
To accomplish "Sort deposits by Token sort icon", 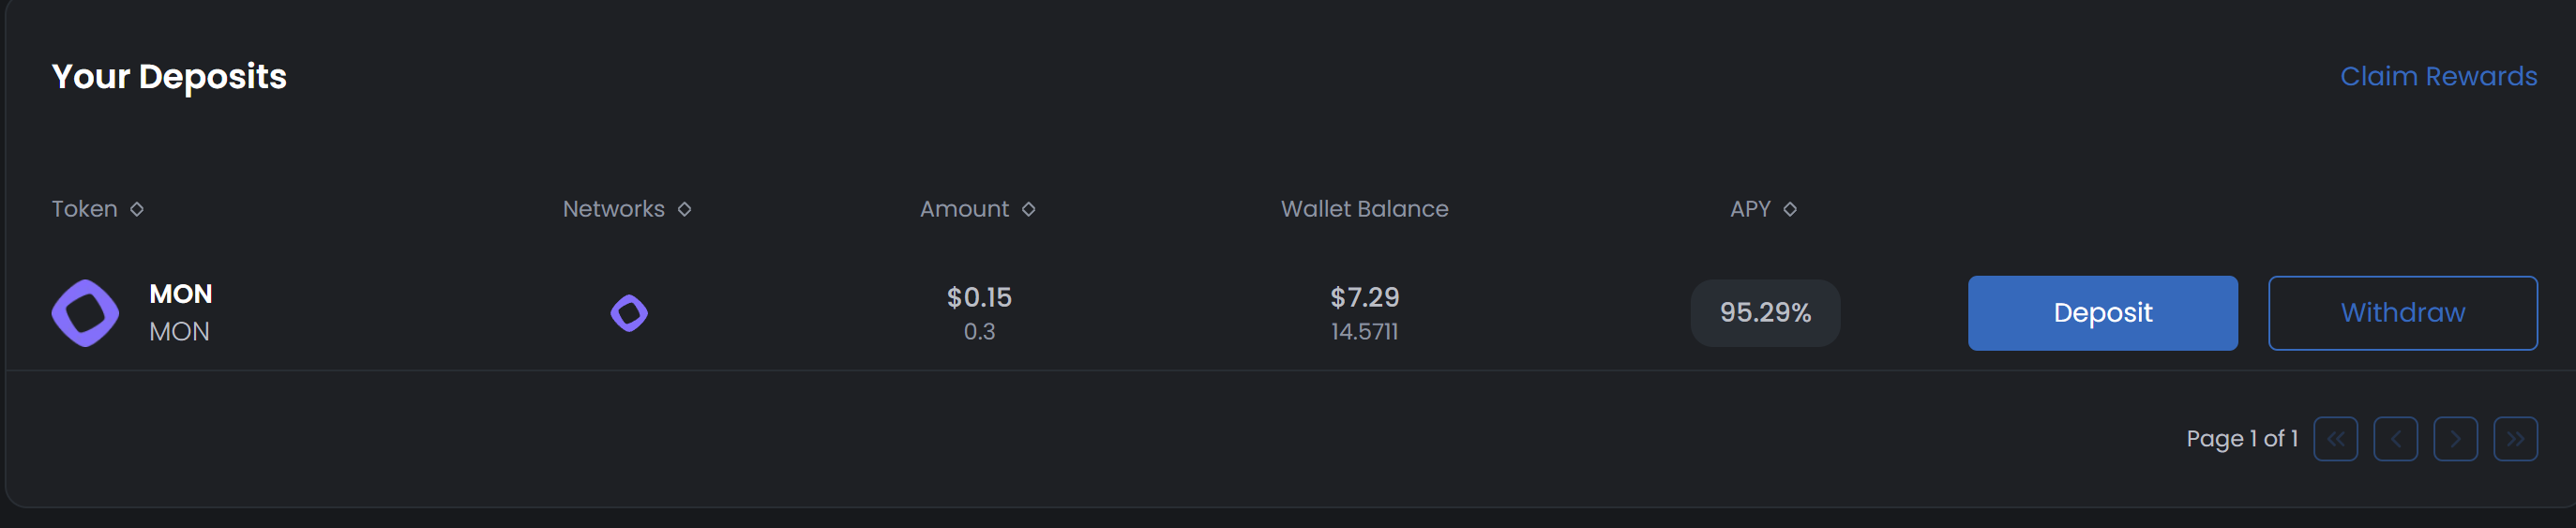I will point(137,209).
